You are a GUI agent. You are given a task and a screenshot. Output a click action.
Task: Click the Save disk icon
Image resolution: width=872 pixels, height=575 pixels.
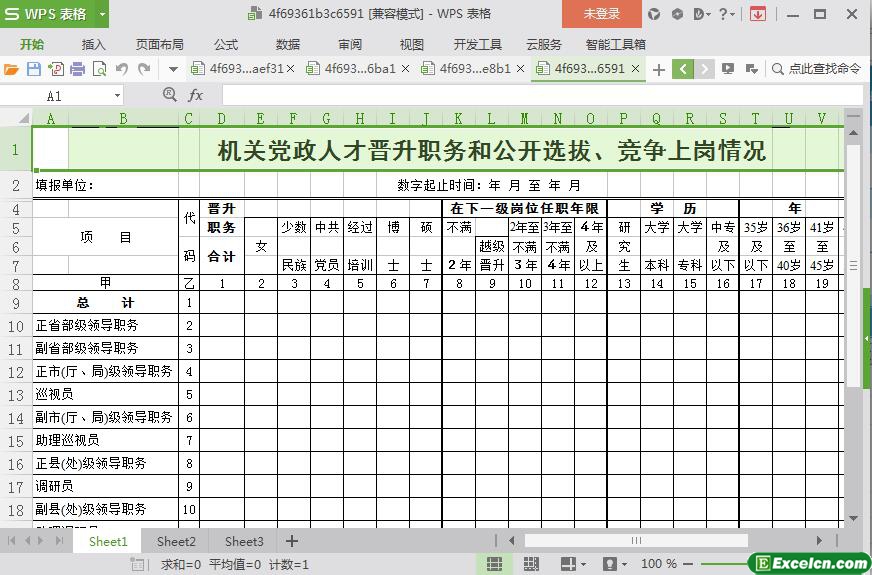(x=34, y=69)
